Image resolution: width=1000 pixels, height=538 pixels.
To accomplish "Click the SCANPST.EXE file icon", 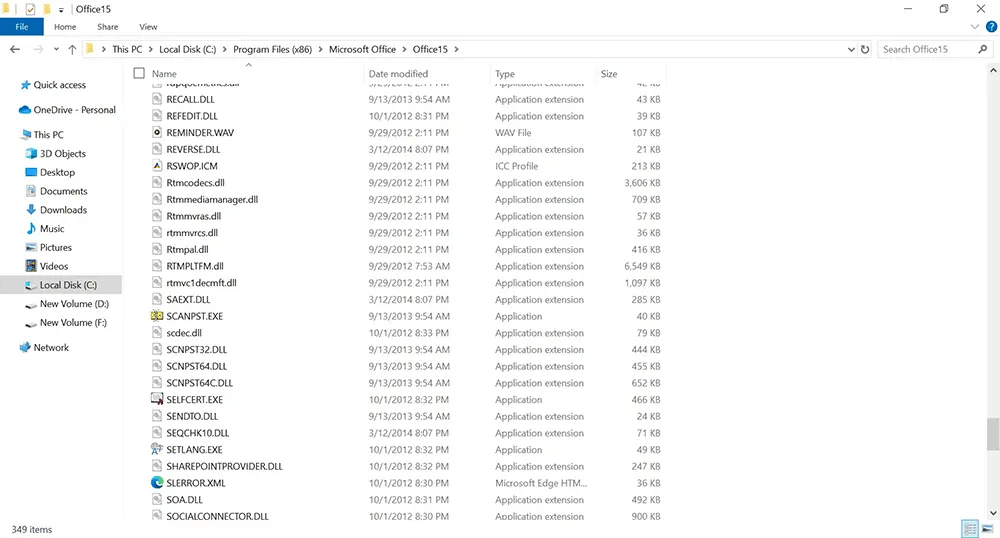I will [x=157, y=316].
